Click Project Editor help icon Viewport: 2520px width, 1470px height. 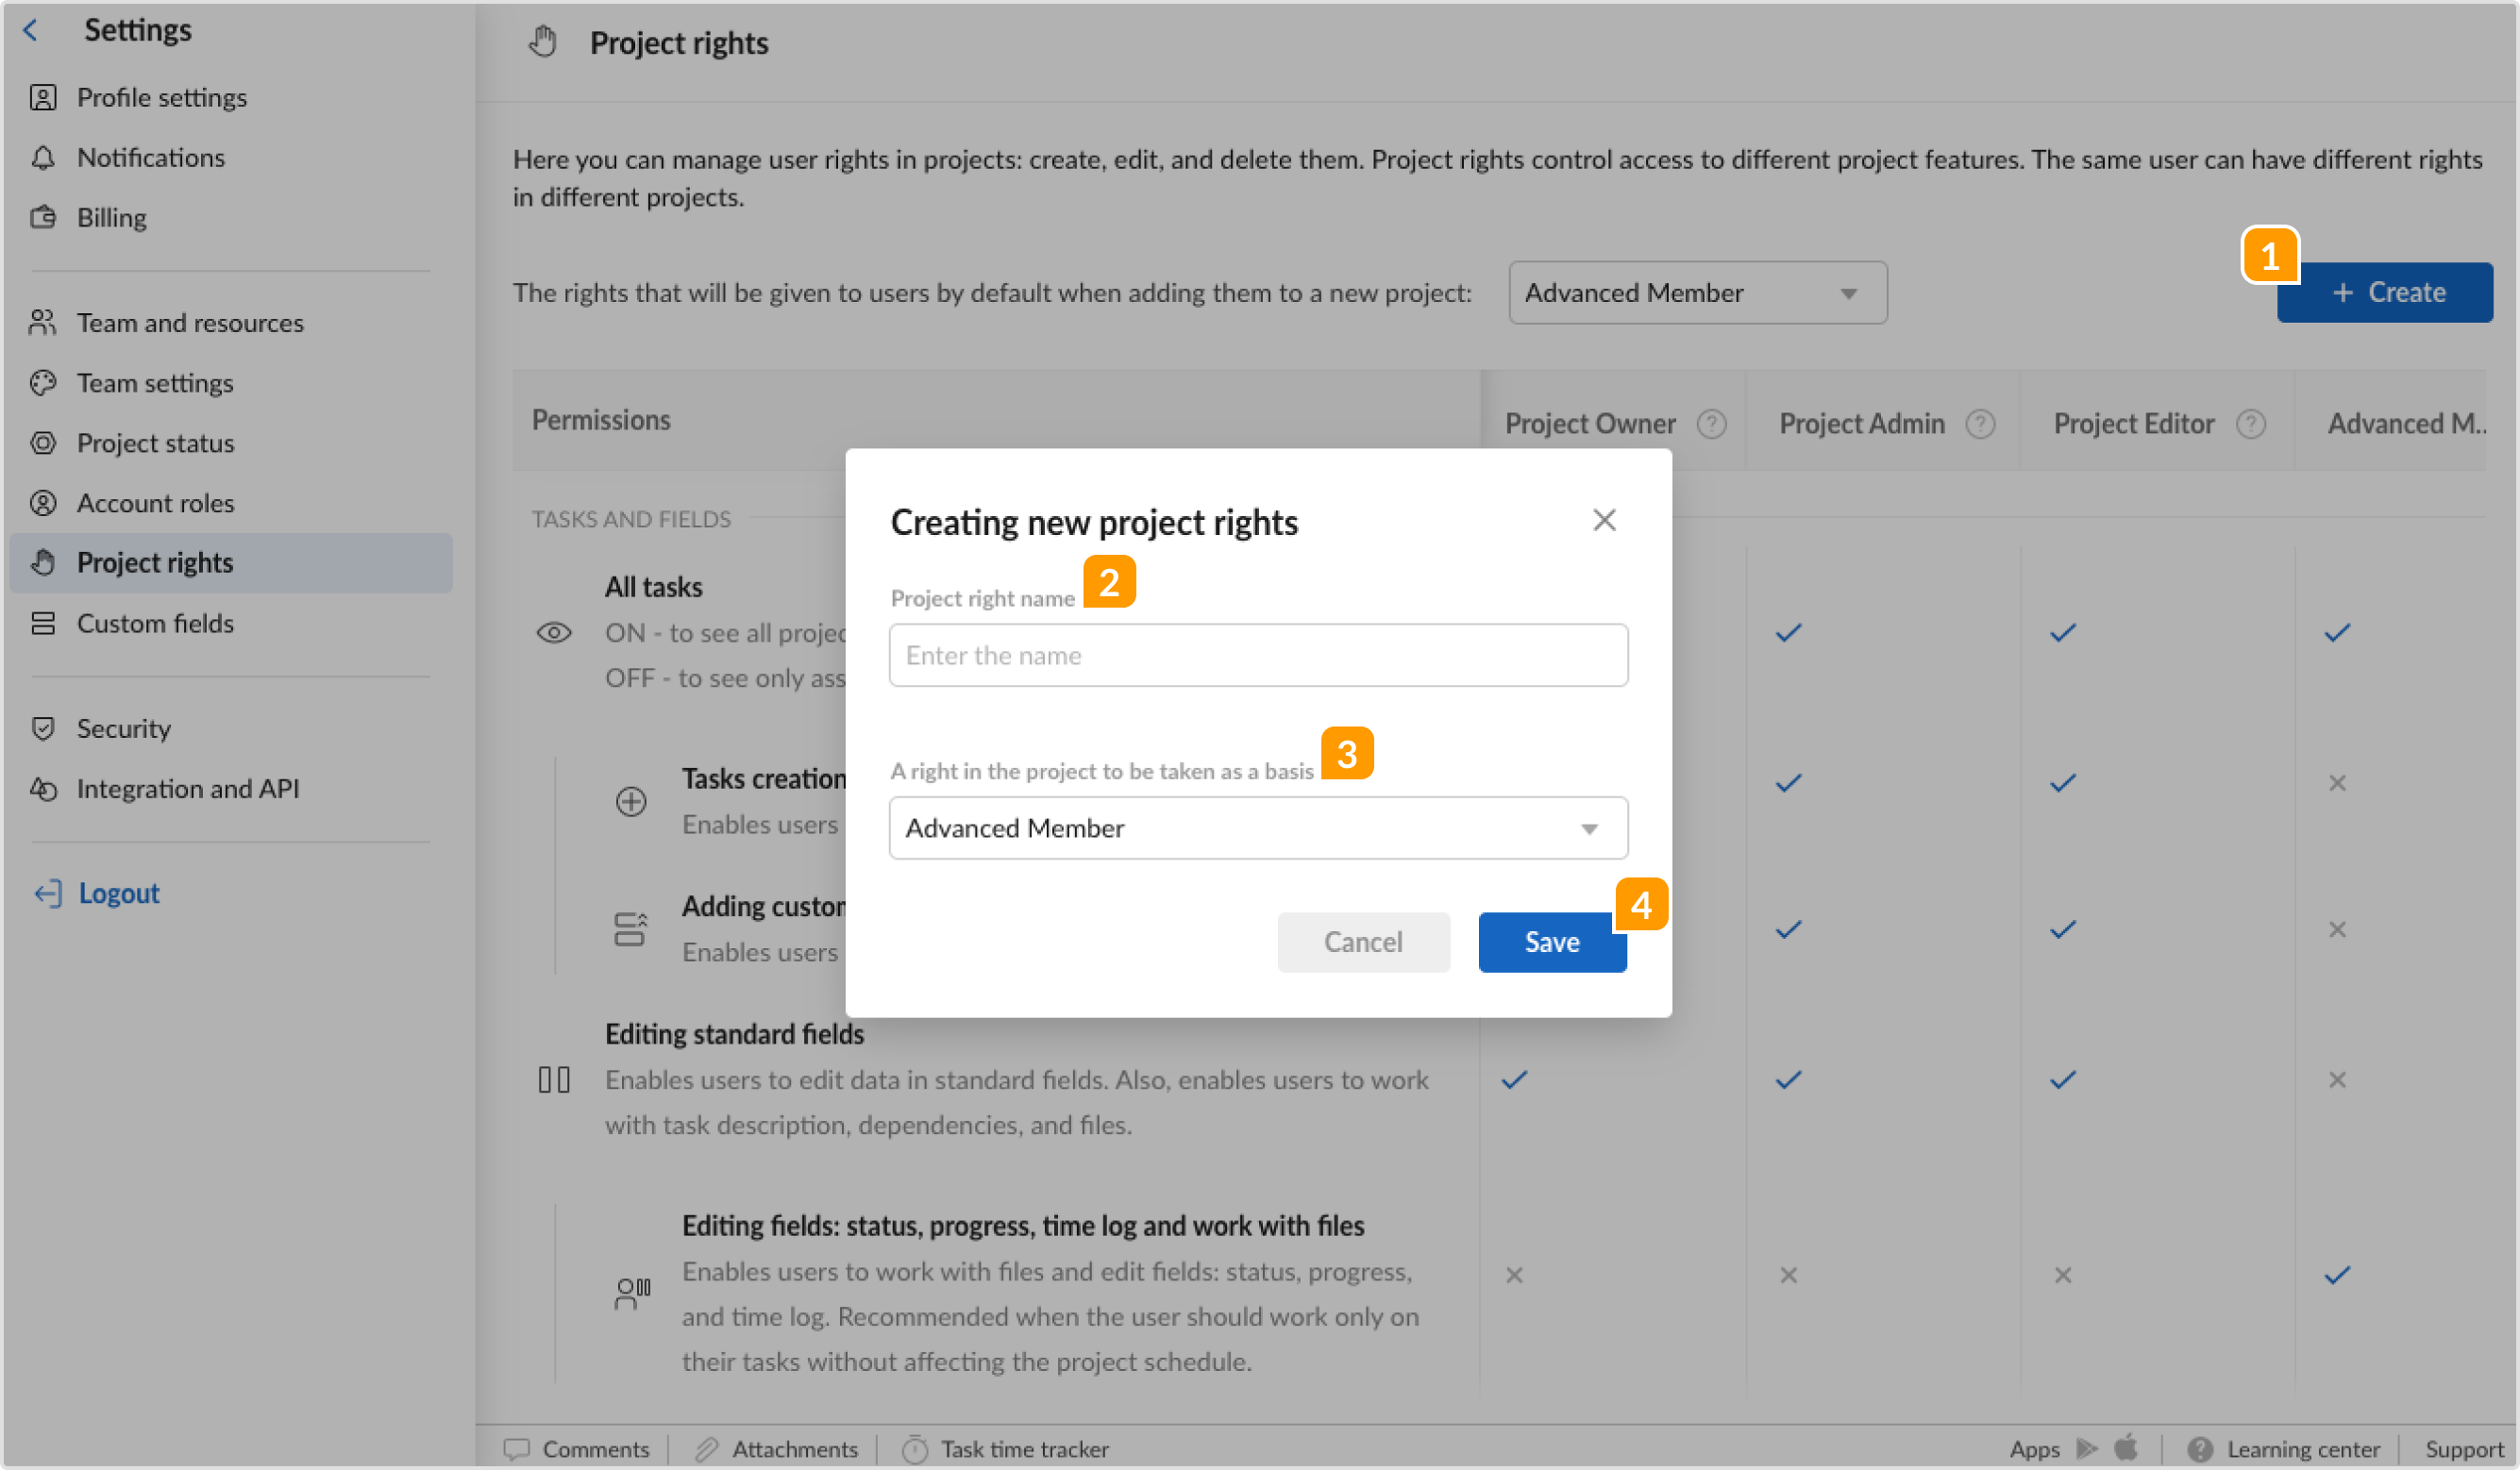2250,424
